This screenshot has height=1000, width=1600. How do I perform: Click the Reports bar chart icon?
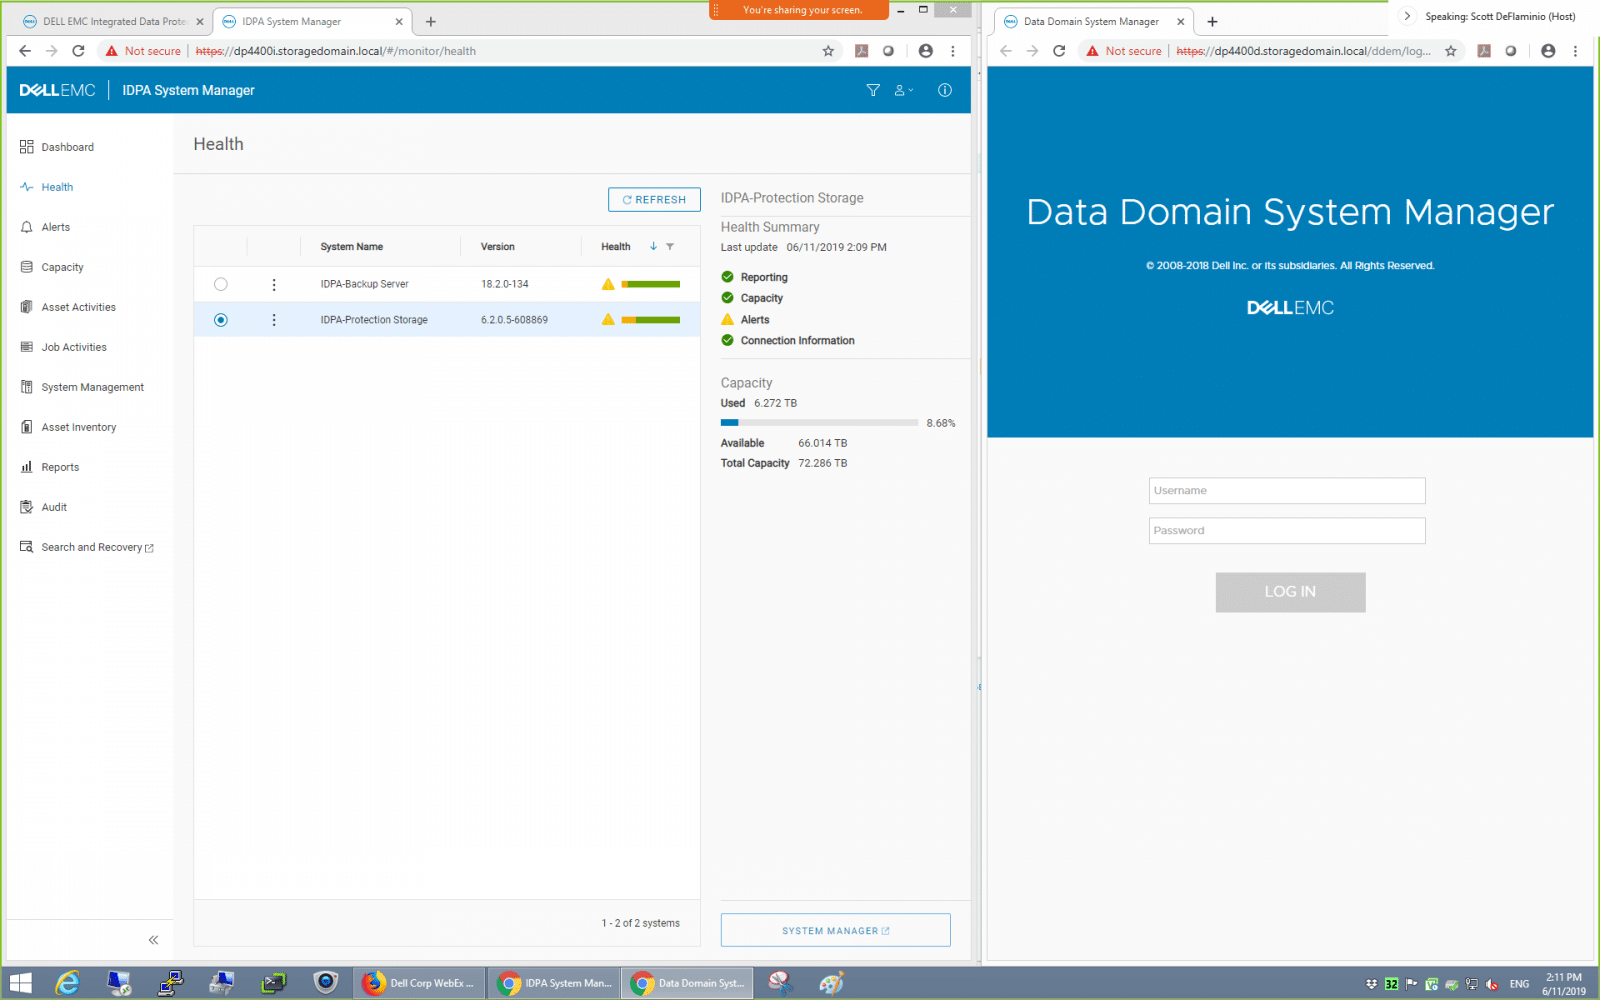[x=27, y=467]
